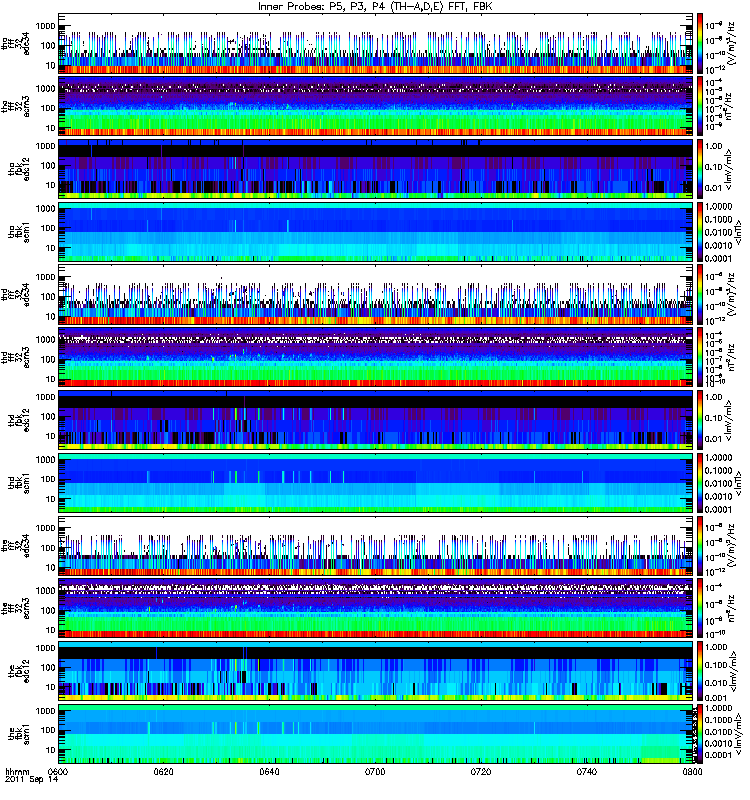This screenshot has width=750, height=800.
Task: Click the 'tha fbk edc12' panel label
Action: (x=19, y=169)
